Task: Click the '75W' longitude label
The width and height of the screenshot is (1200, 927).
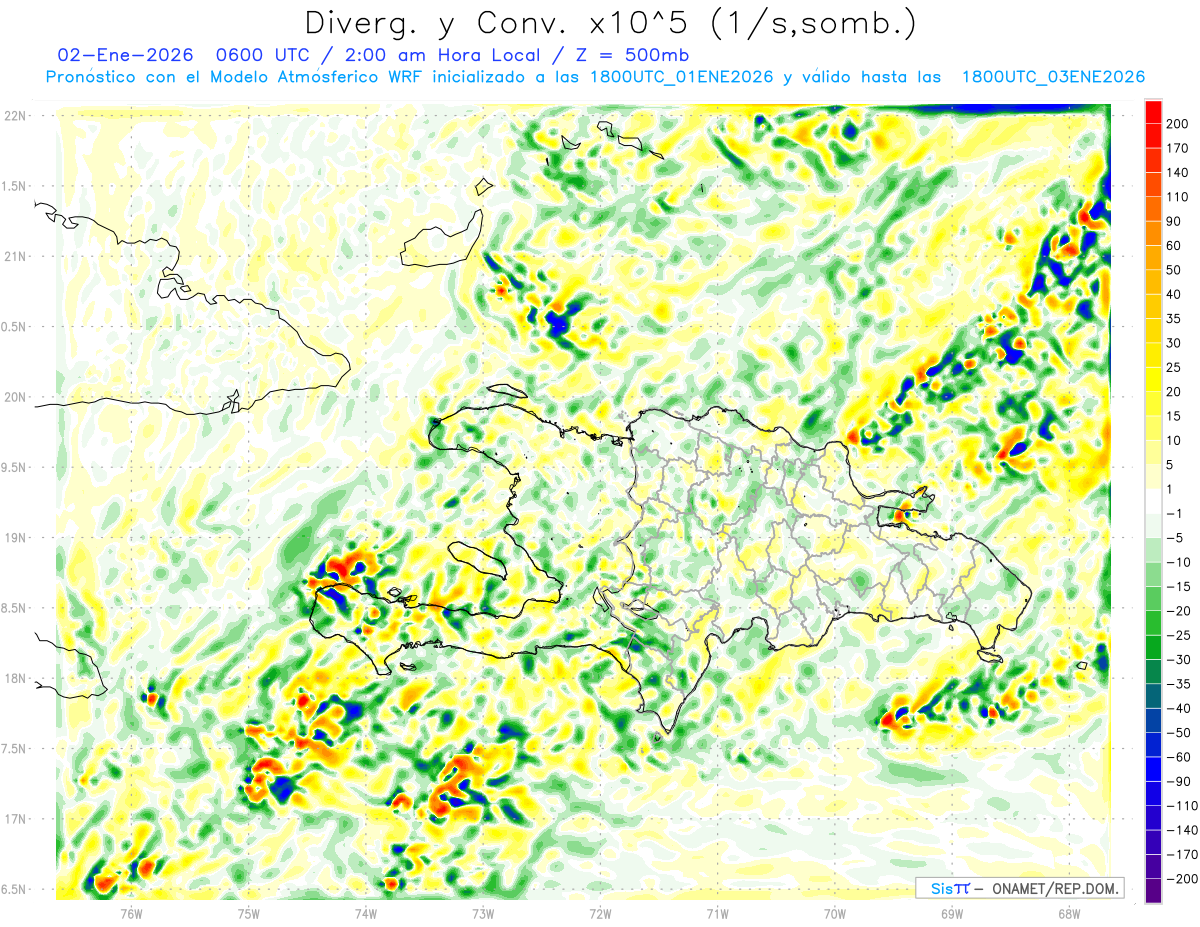Action: click(249, 913)
